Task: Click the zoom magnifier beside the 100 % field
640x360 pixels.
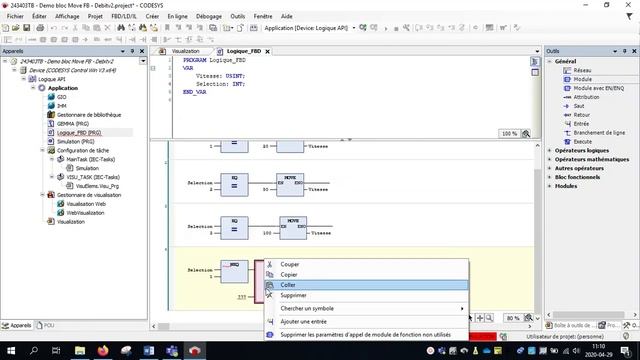Action: pyautogui.click(x=526, y=133)
